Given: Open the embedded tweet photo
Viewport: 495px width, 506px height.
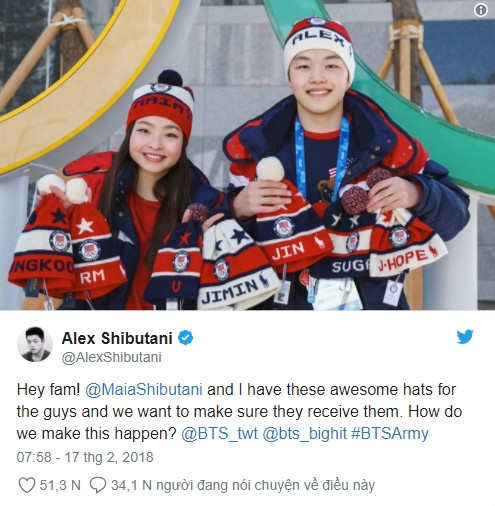Looking at the screenshot, I should [247, 155].
